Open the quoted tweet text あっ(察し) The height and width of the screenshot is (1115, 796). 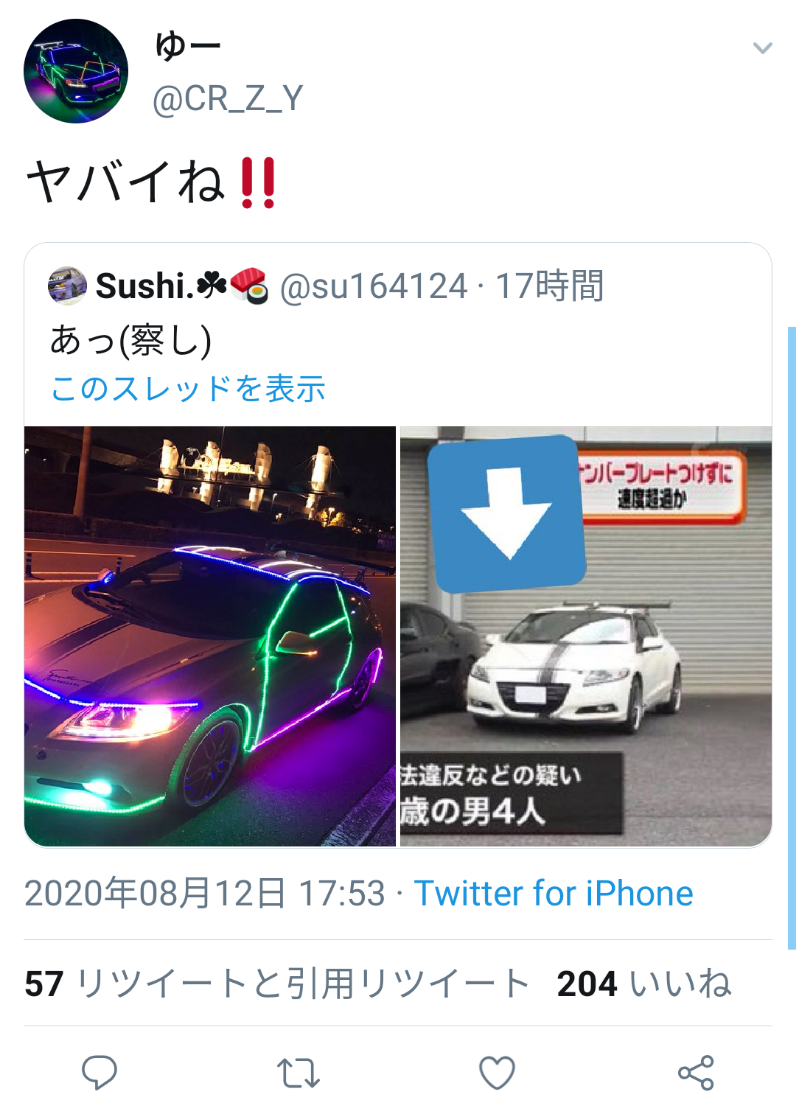coord(131,341)
